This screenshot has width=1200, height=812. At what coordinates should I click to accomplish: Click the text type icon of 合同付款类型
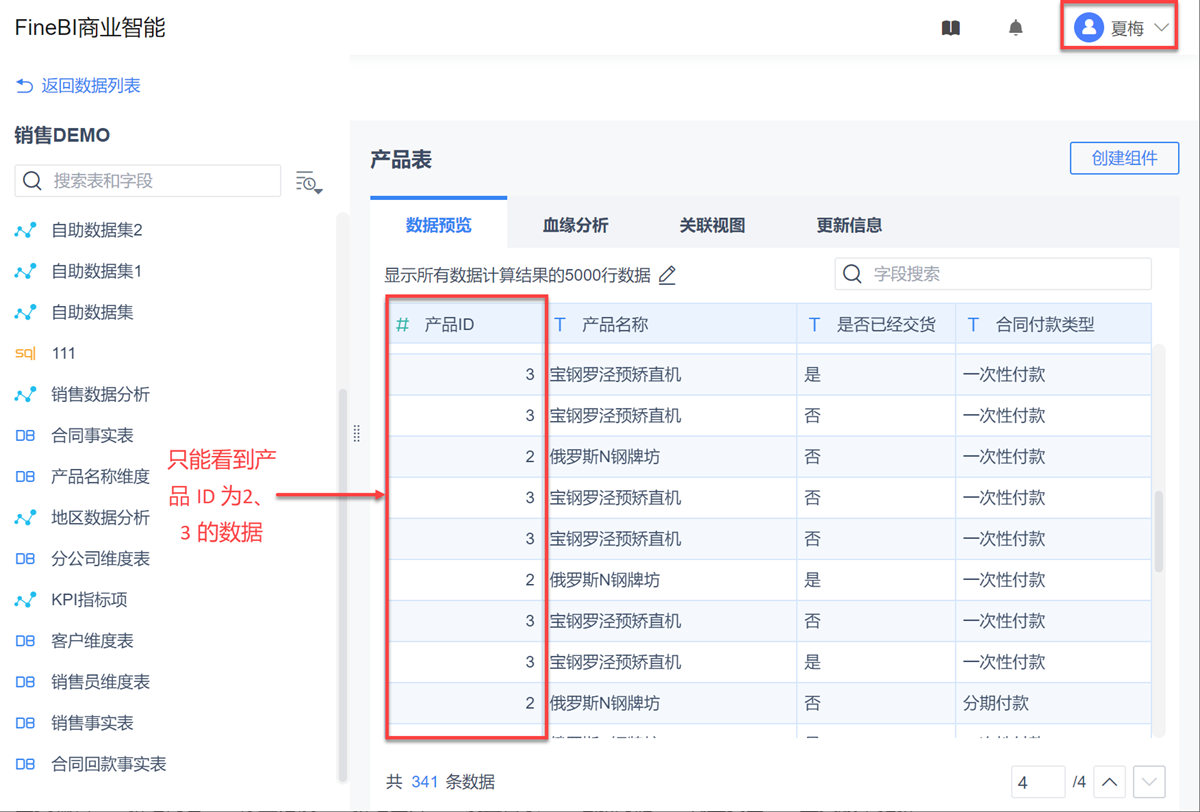pos(973,324)
